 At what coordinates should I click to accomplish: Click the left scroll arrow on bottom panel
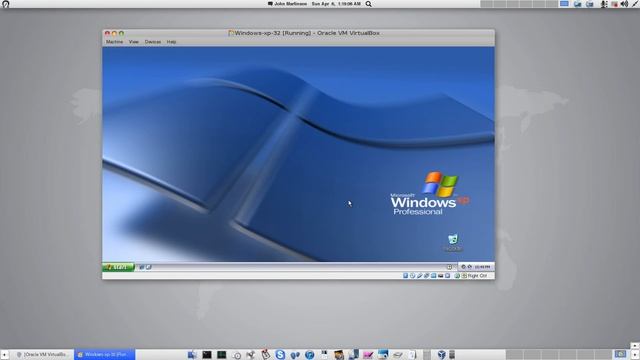coord(4,355)
